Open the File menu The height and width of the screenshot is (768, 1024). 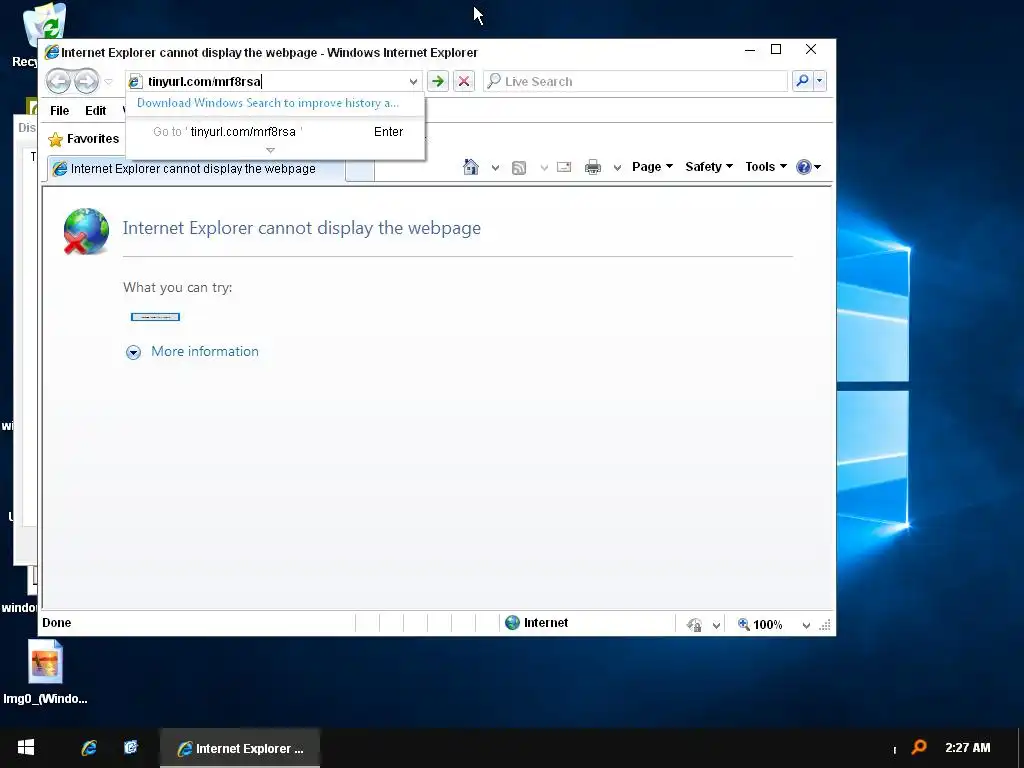coord(59,110)
